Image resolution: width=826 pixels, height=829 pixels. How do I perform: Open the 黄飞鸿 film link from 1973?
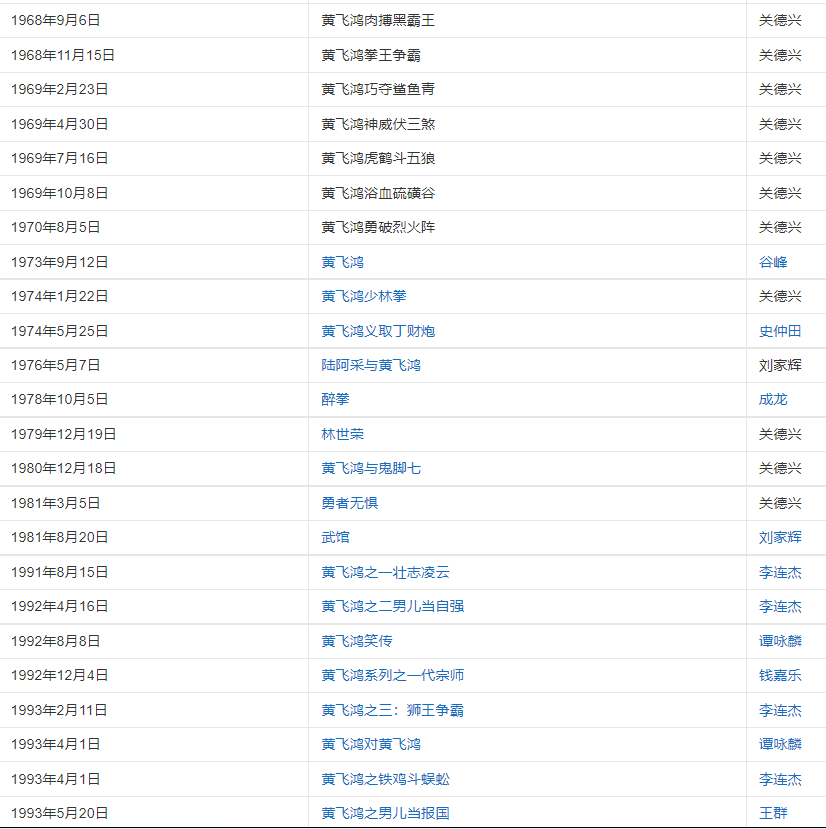(342, 262)
